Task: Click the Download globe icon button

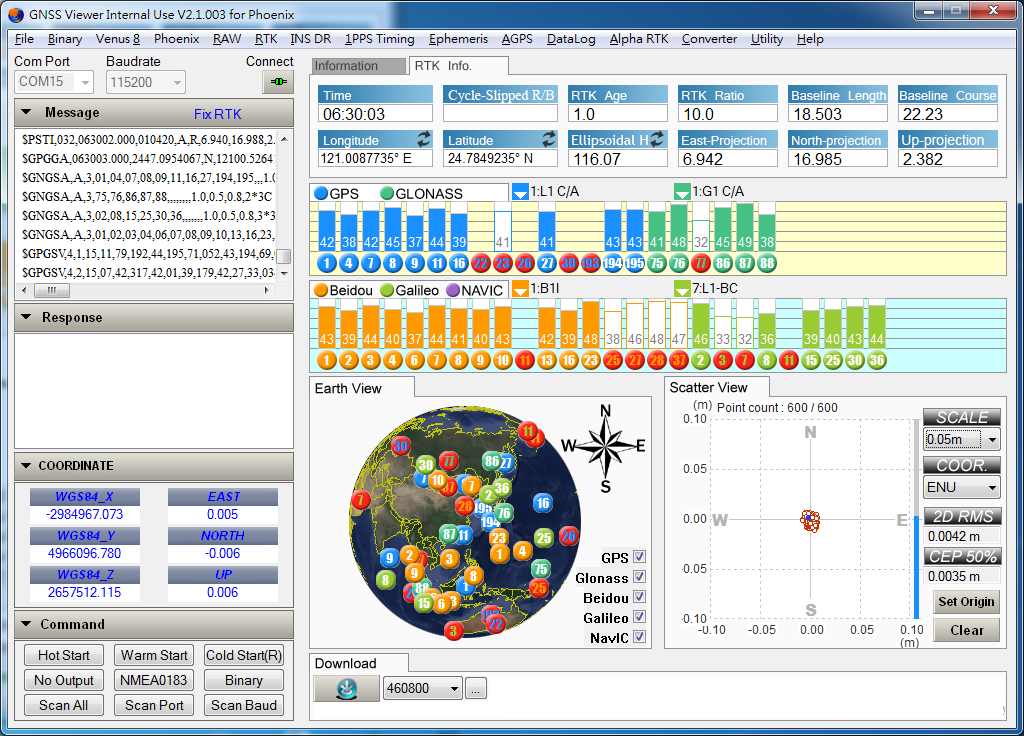Action: tap(345, 688)
